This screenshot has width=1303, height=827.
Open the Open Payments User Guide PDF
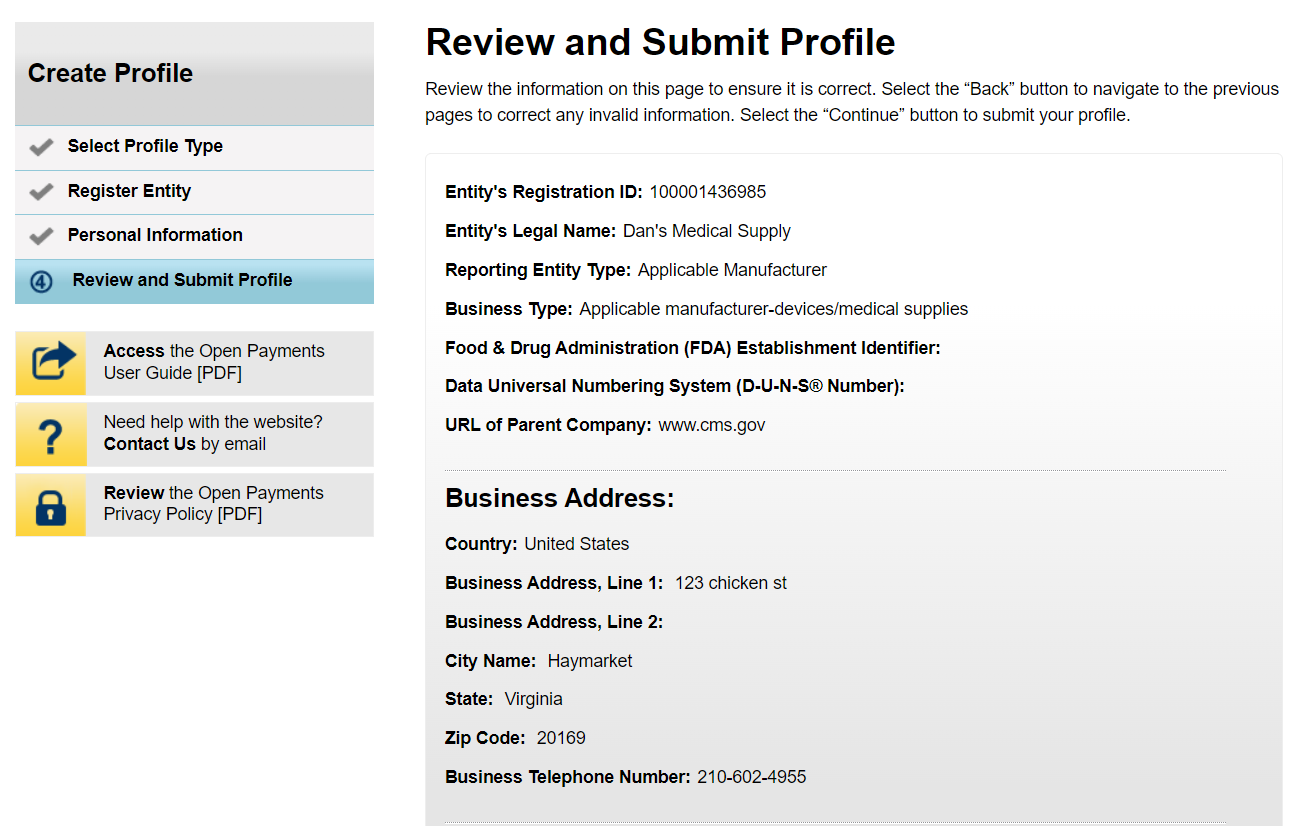(214, 362)
